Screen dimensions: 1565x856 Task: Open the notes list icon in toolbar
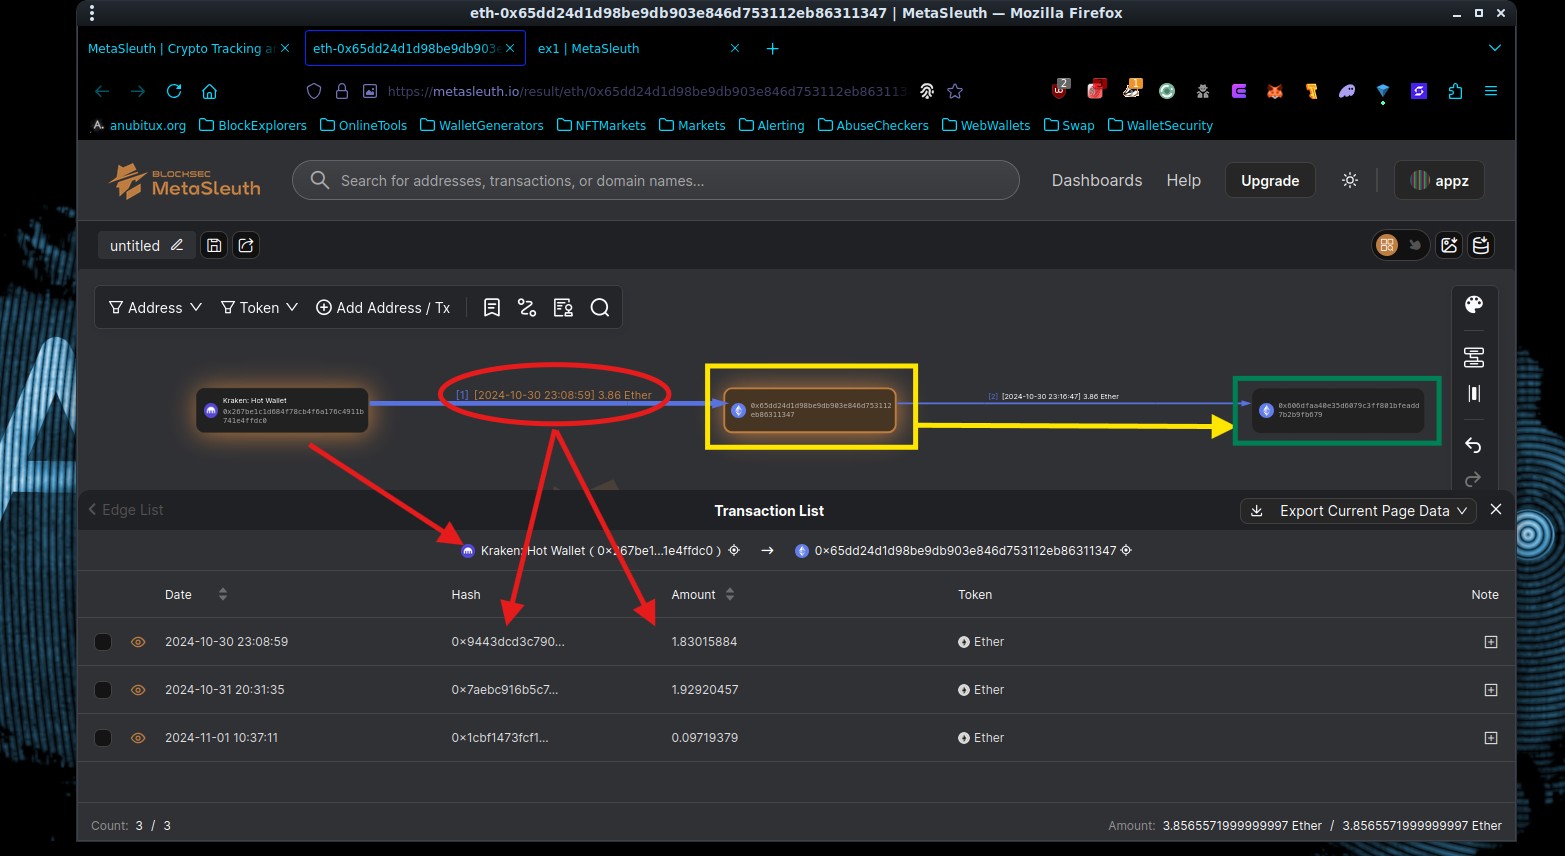click(491, 307)
